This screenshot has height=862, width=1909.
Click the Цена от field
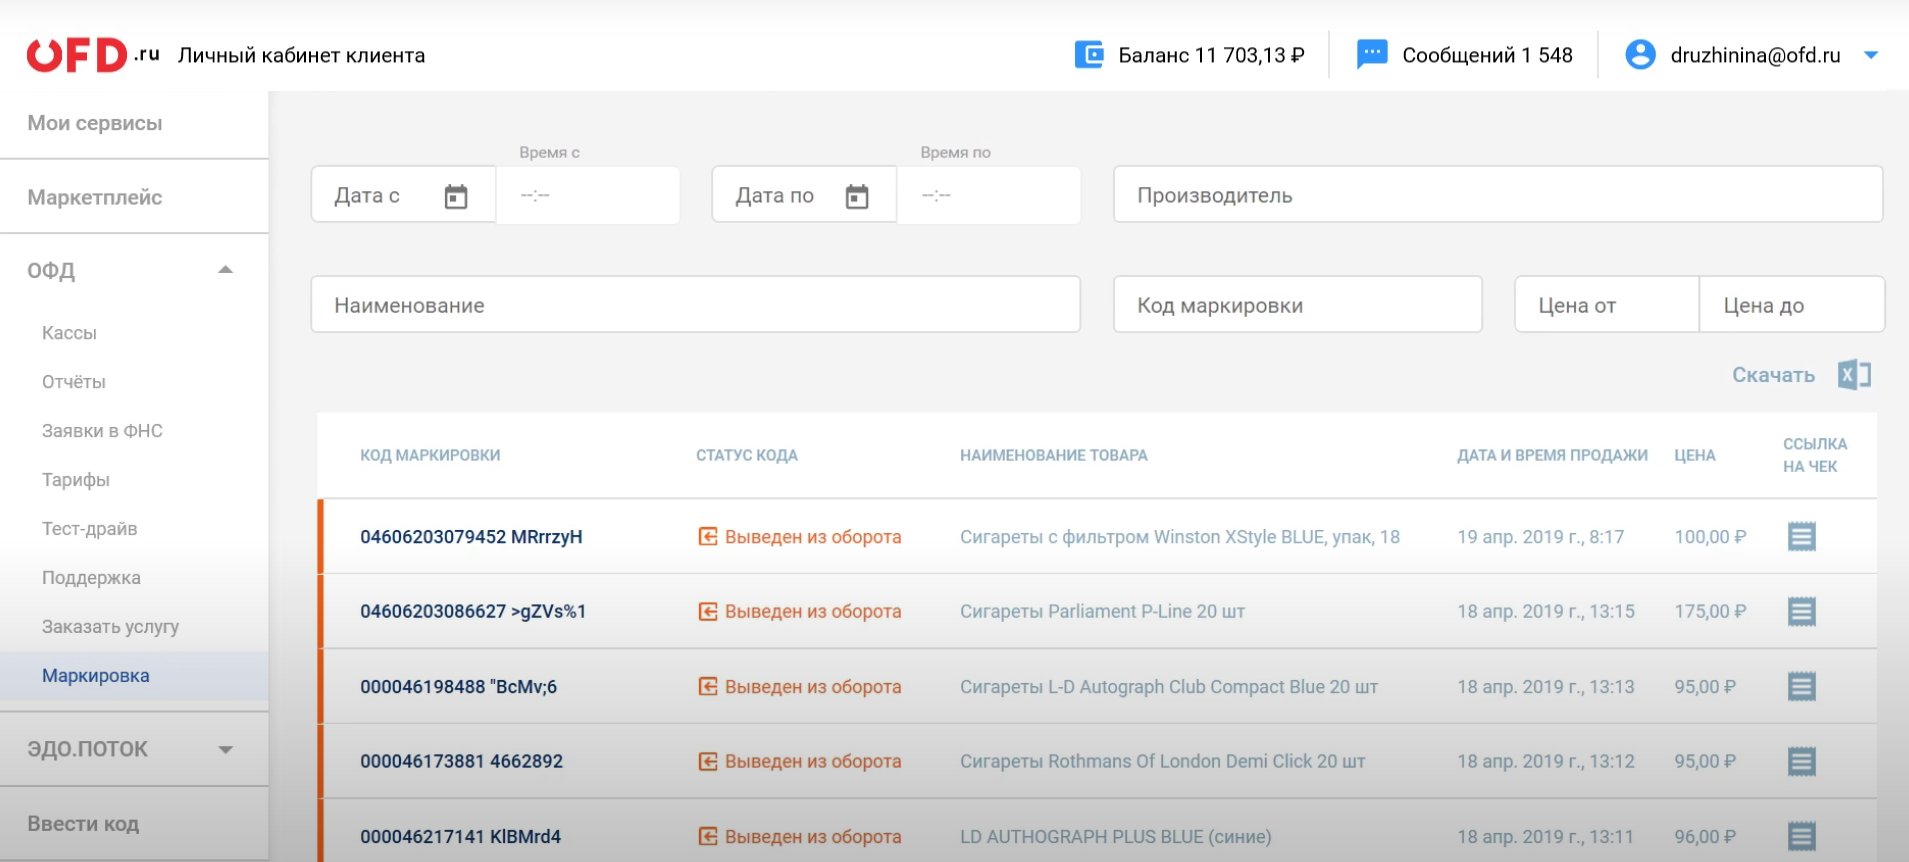[x=1607, y=305]
